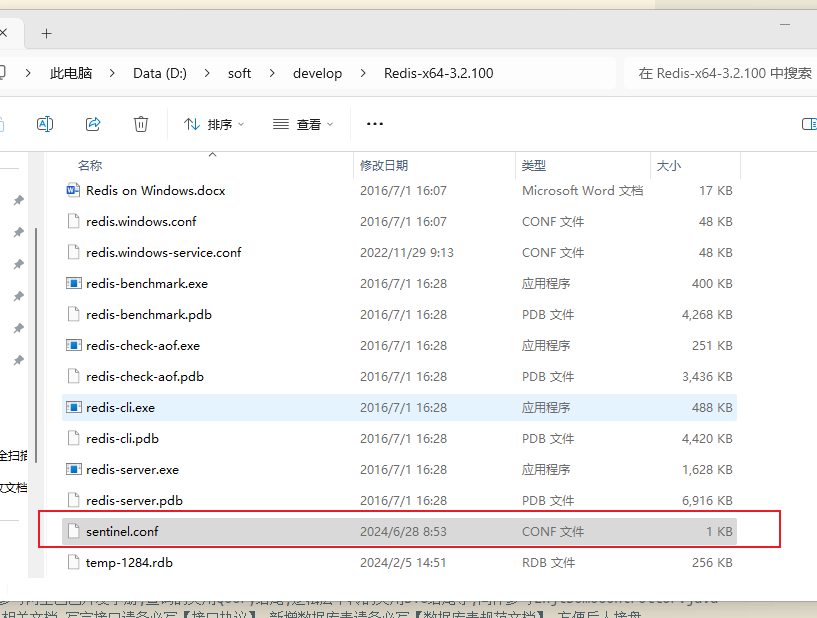Click the navigation pane scrollbar
This screenshot has height=618, width=817.
pyautogui.click(x=36, y=345)
